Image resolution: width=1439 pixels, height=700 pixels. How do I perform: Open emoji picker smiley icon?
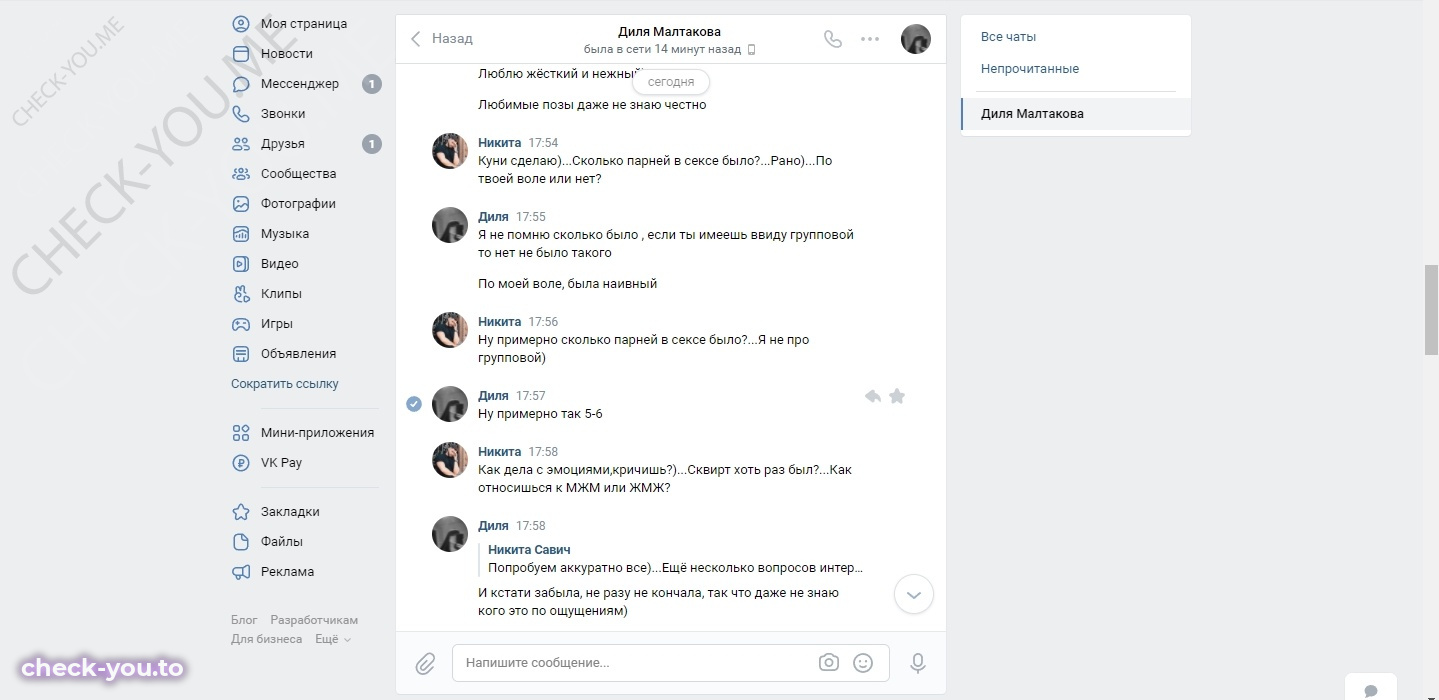(863, 663)
